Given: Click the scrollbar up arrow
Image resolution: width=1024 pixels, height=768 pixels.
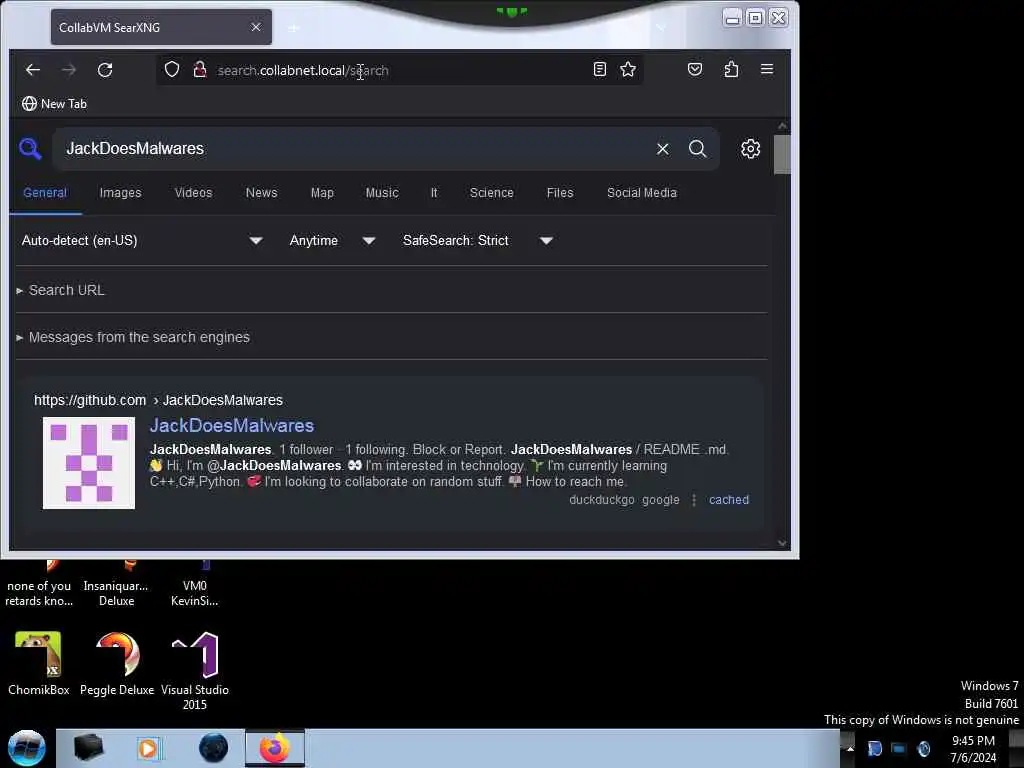Looking at the screenshot, I should pyautogui.click(x=782, y=125).
